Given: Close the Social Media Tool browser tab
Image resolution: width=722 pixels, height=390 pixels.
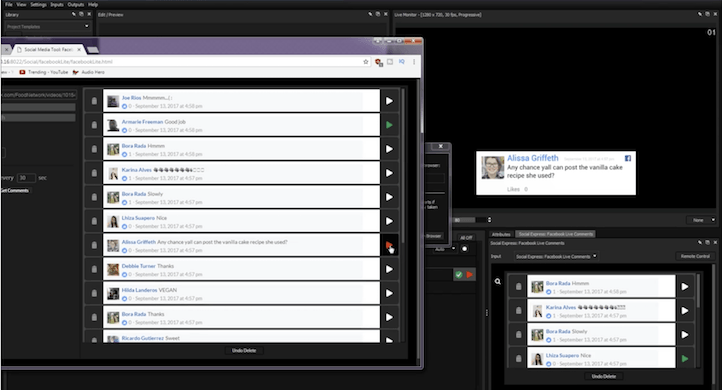Looking at the screenshot, I should pyautogui.click(x=79, y=49).
